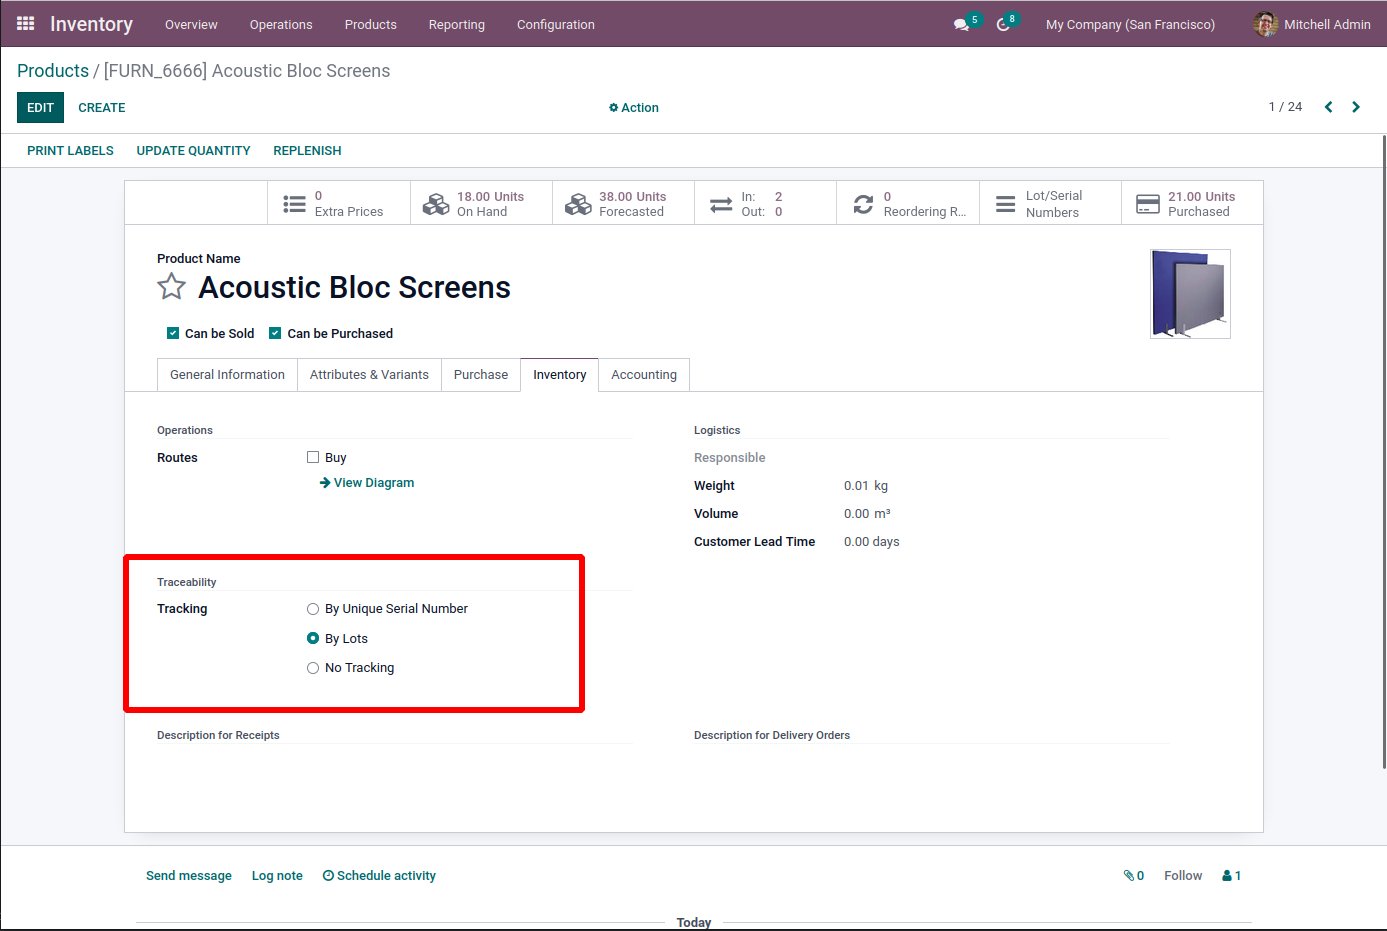The width and height of the screenshot is (1387, 931).
Task: Select By Lots tracking option
Action: 313,638
